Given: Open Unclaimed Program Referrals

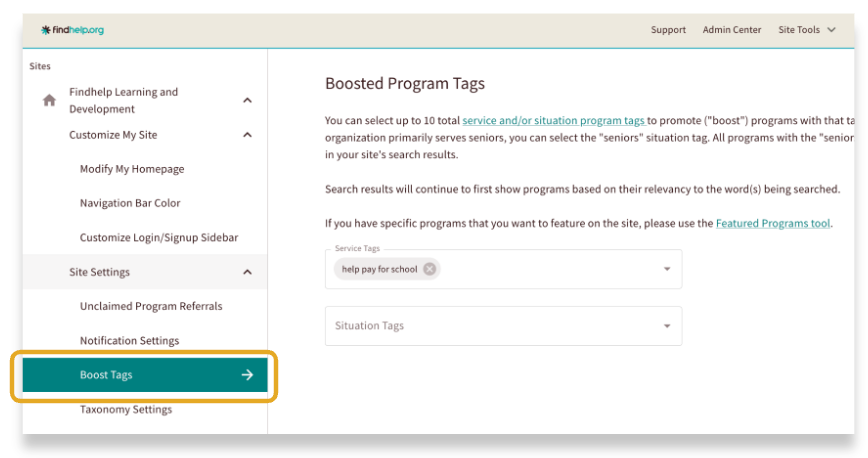Looking at the screenshot, I should tap(151, 306).
